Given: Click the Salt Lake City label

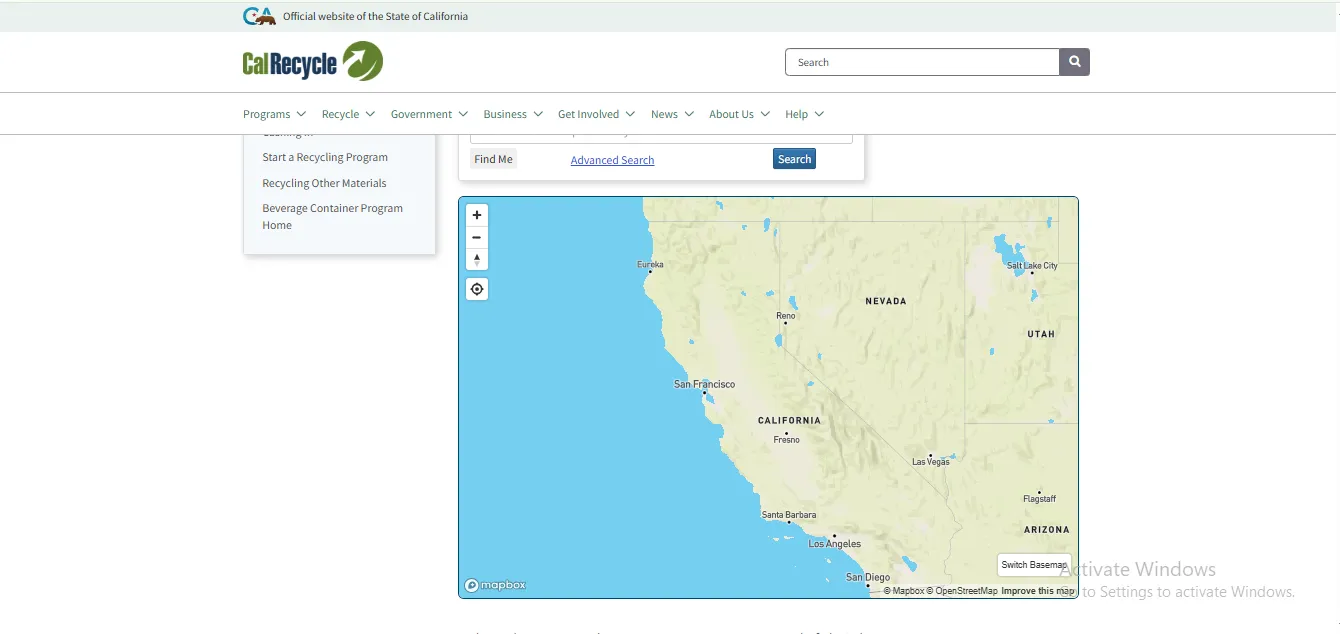Looking at the screenshot, I should (1032, 266).
